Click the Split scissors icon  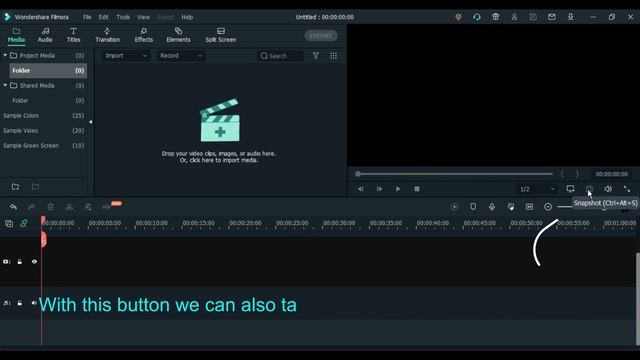(x=69, y=207)
